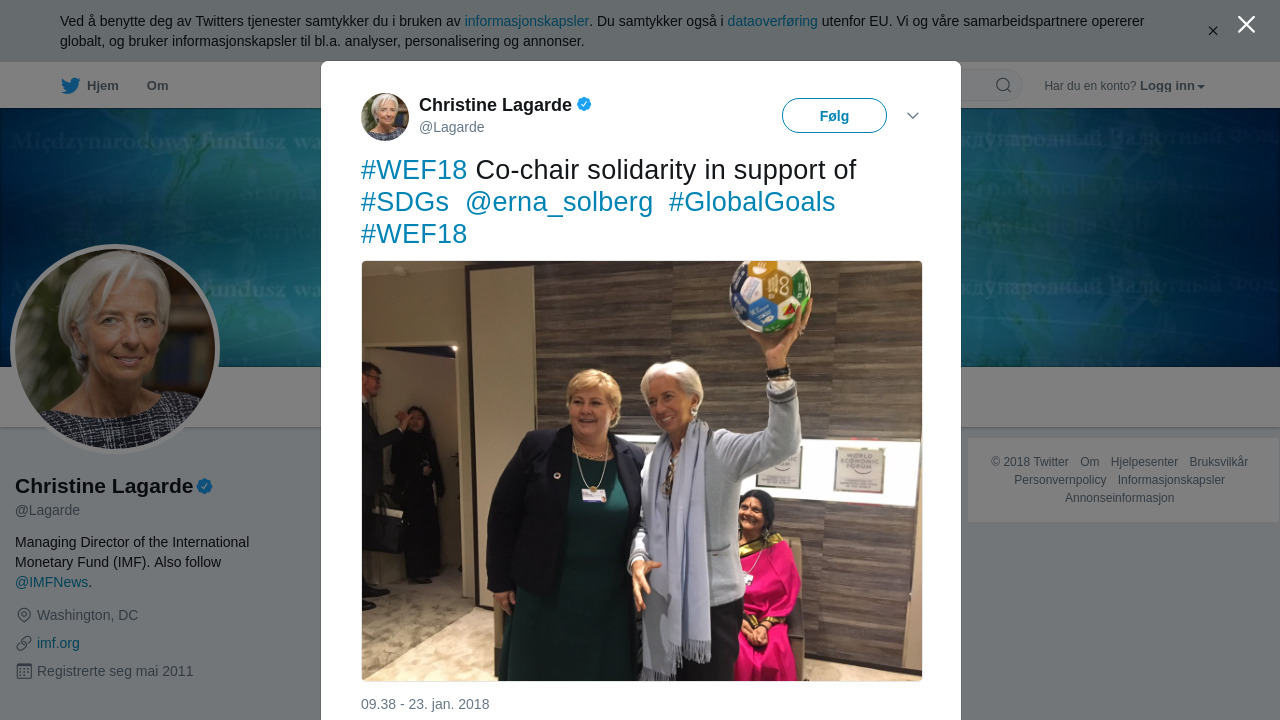The width and height of the screenshot is (1280, 720).
Task: Click the search magnifier icon
Action: click(1003, 85)
